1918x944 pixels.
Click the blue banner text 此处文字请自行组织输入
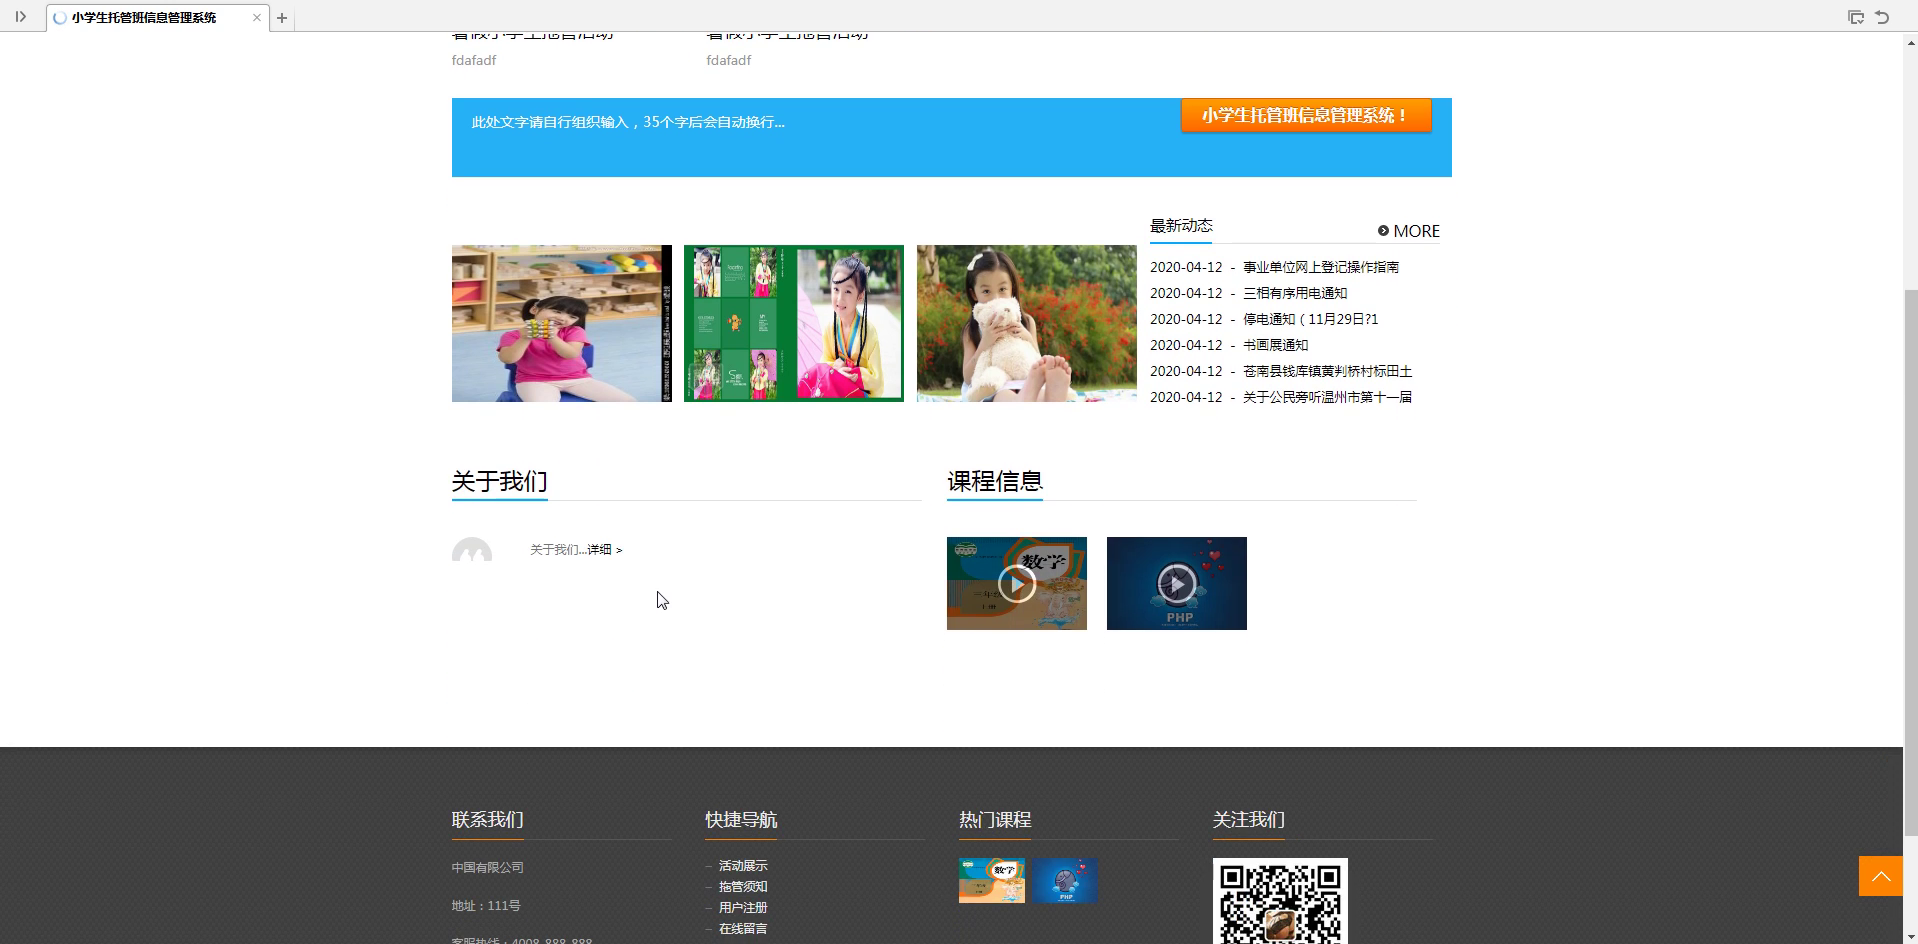coord(628,122)
